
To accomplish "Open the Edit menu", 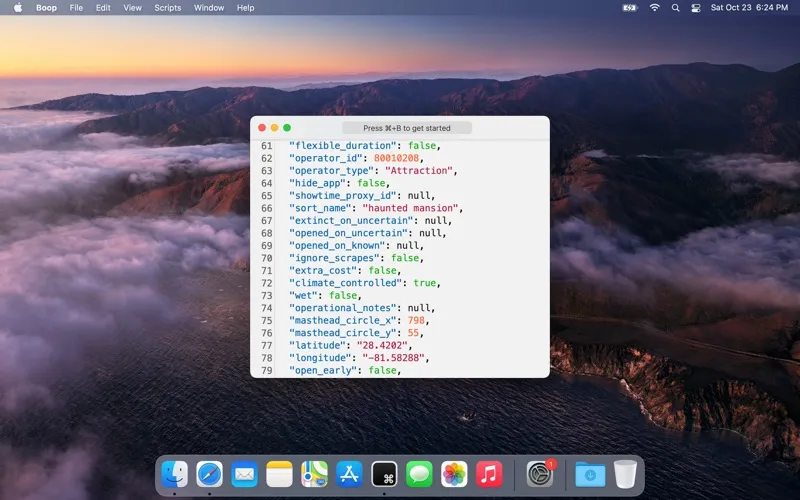I will point(103,8).
